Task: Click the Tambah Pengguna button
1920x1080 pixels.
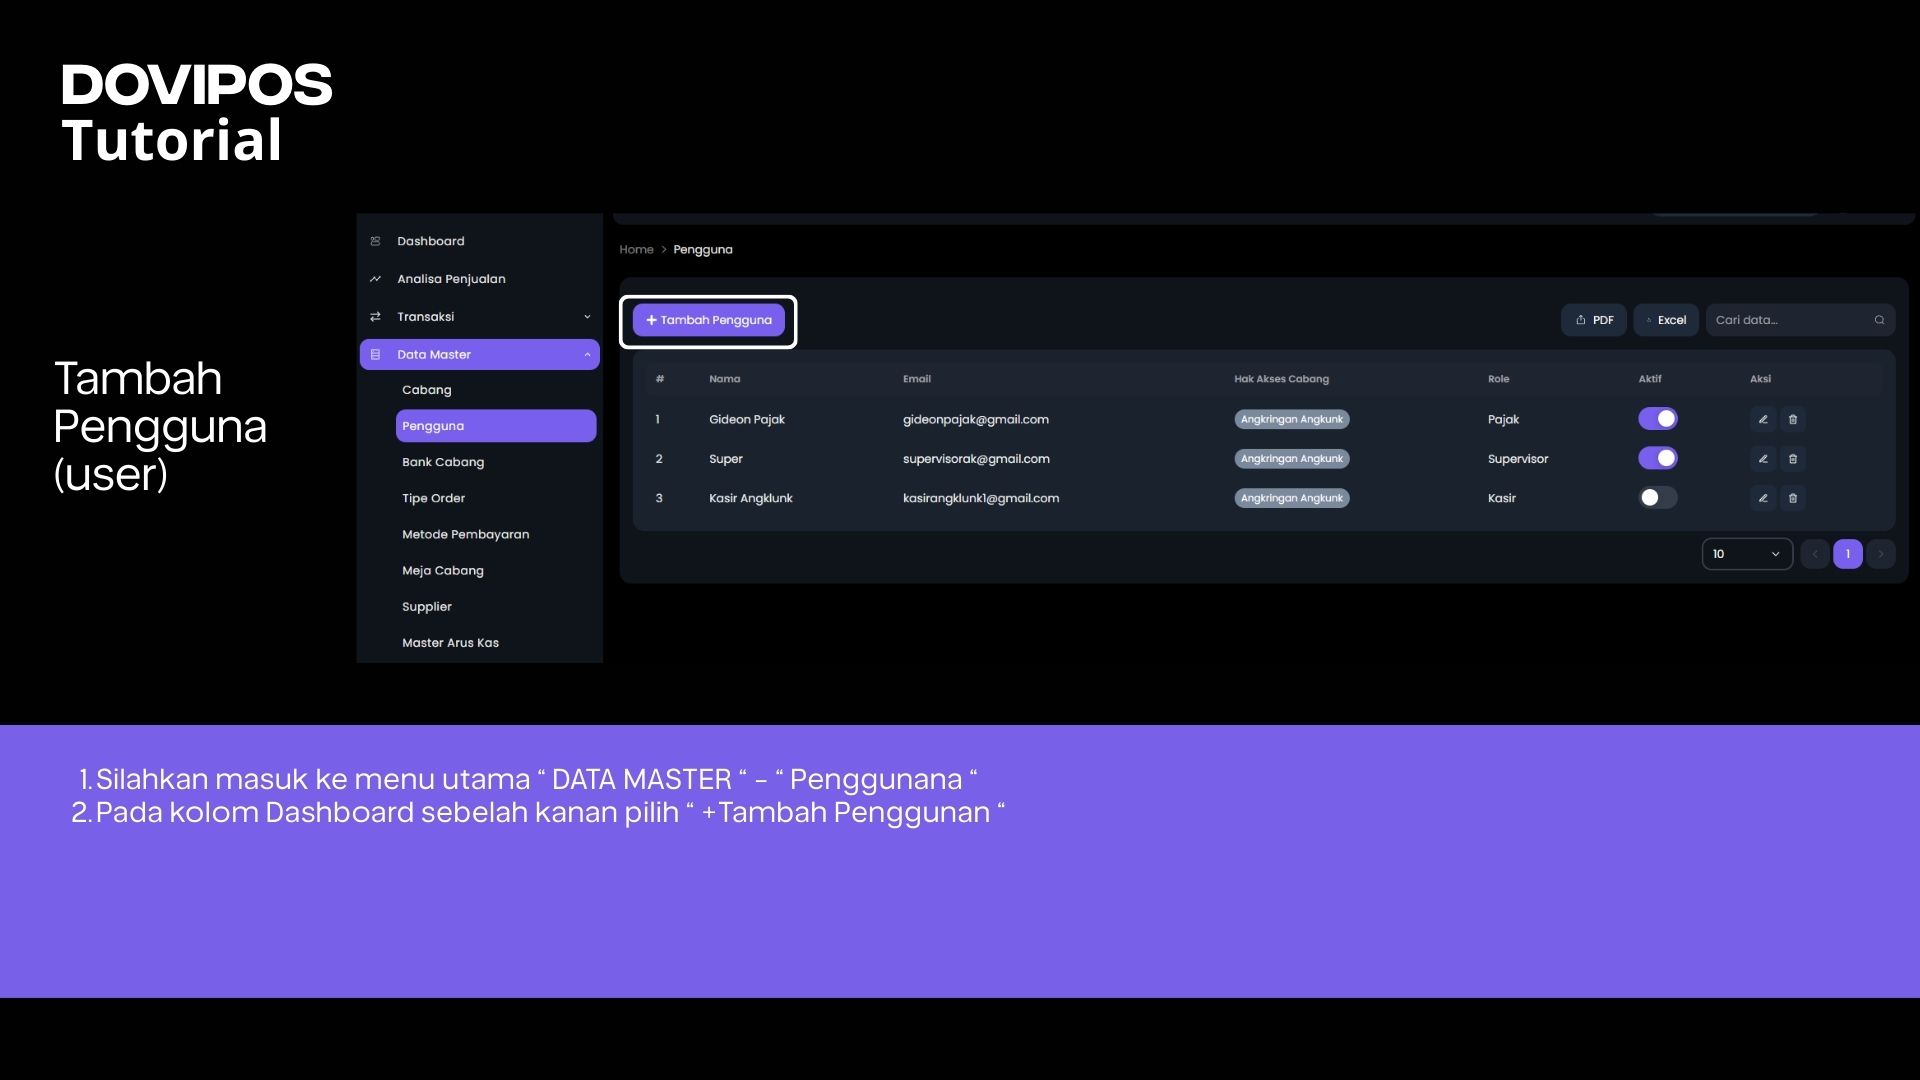Action: [x=709, y=320]
